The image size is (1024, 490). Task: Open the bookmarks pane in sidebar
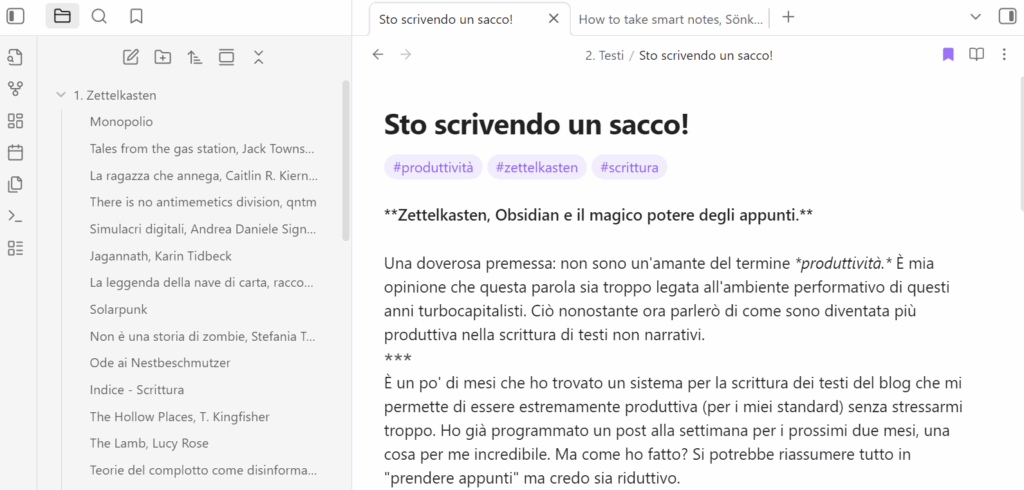136,16
